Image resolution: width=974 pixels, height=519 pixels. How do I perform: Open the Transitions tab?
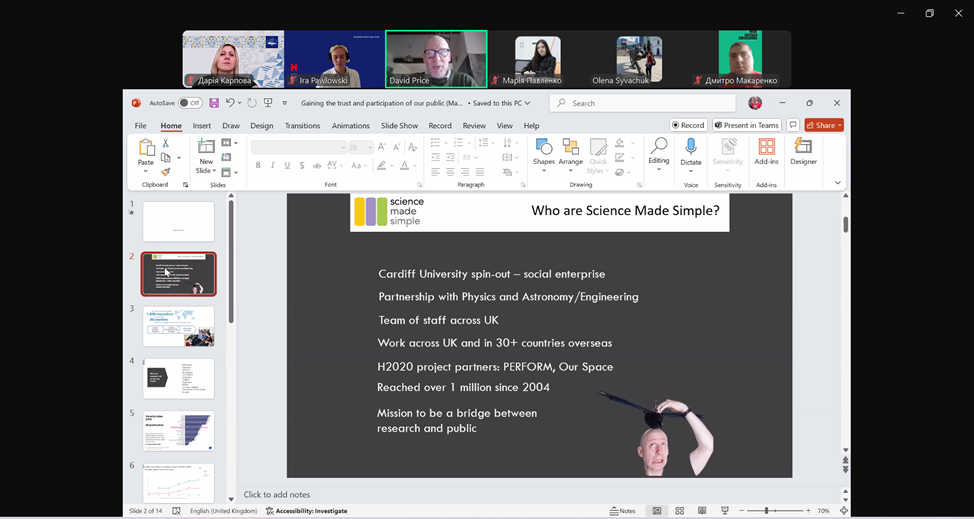pos(303,125)
